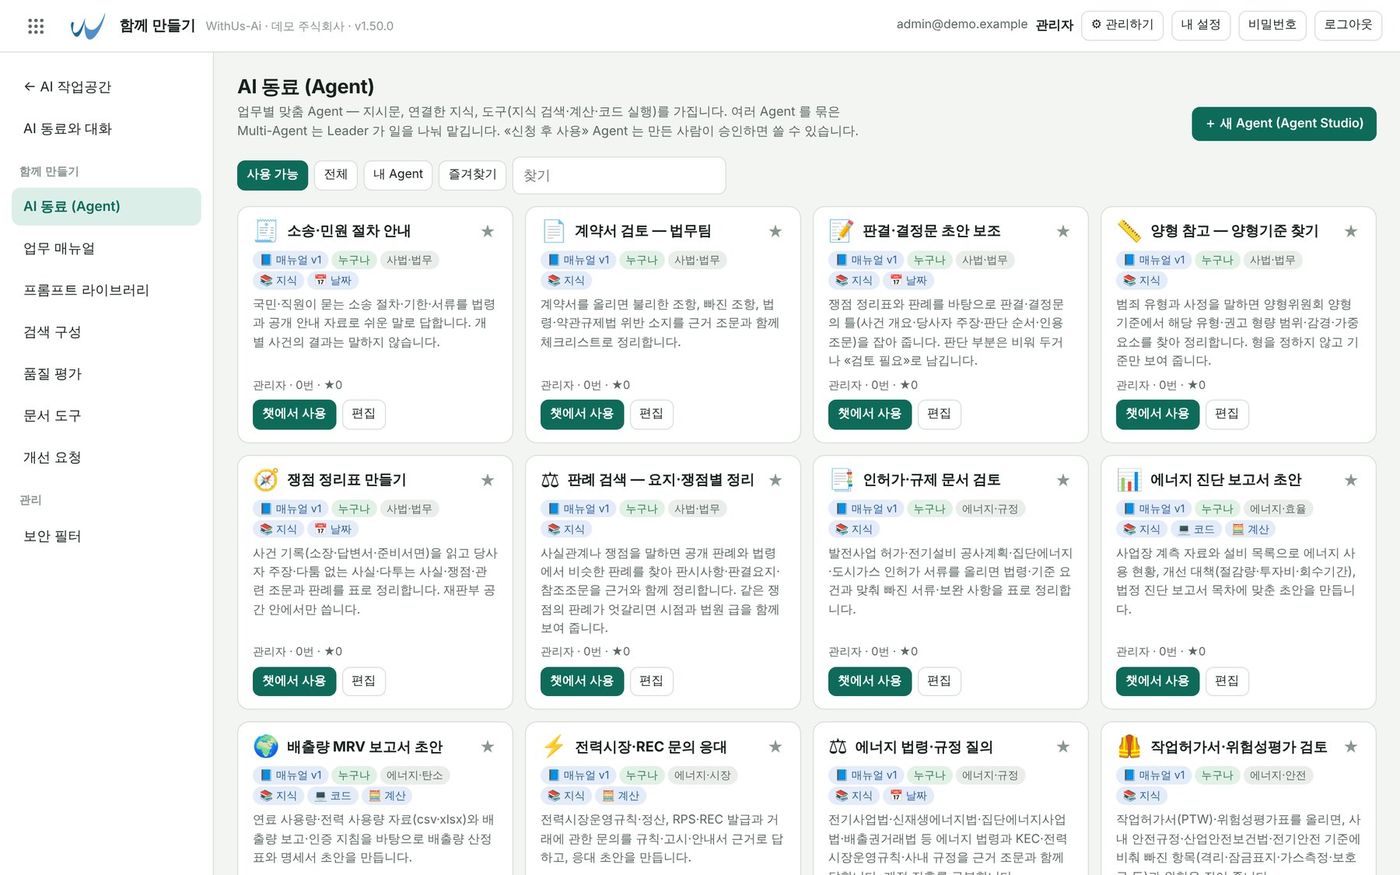The image size is (1400, 875).
Task: Favorite the 판결·결정문 초안 보조 agent
Action: click(1063, 231)
